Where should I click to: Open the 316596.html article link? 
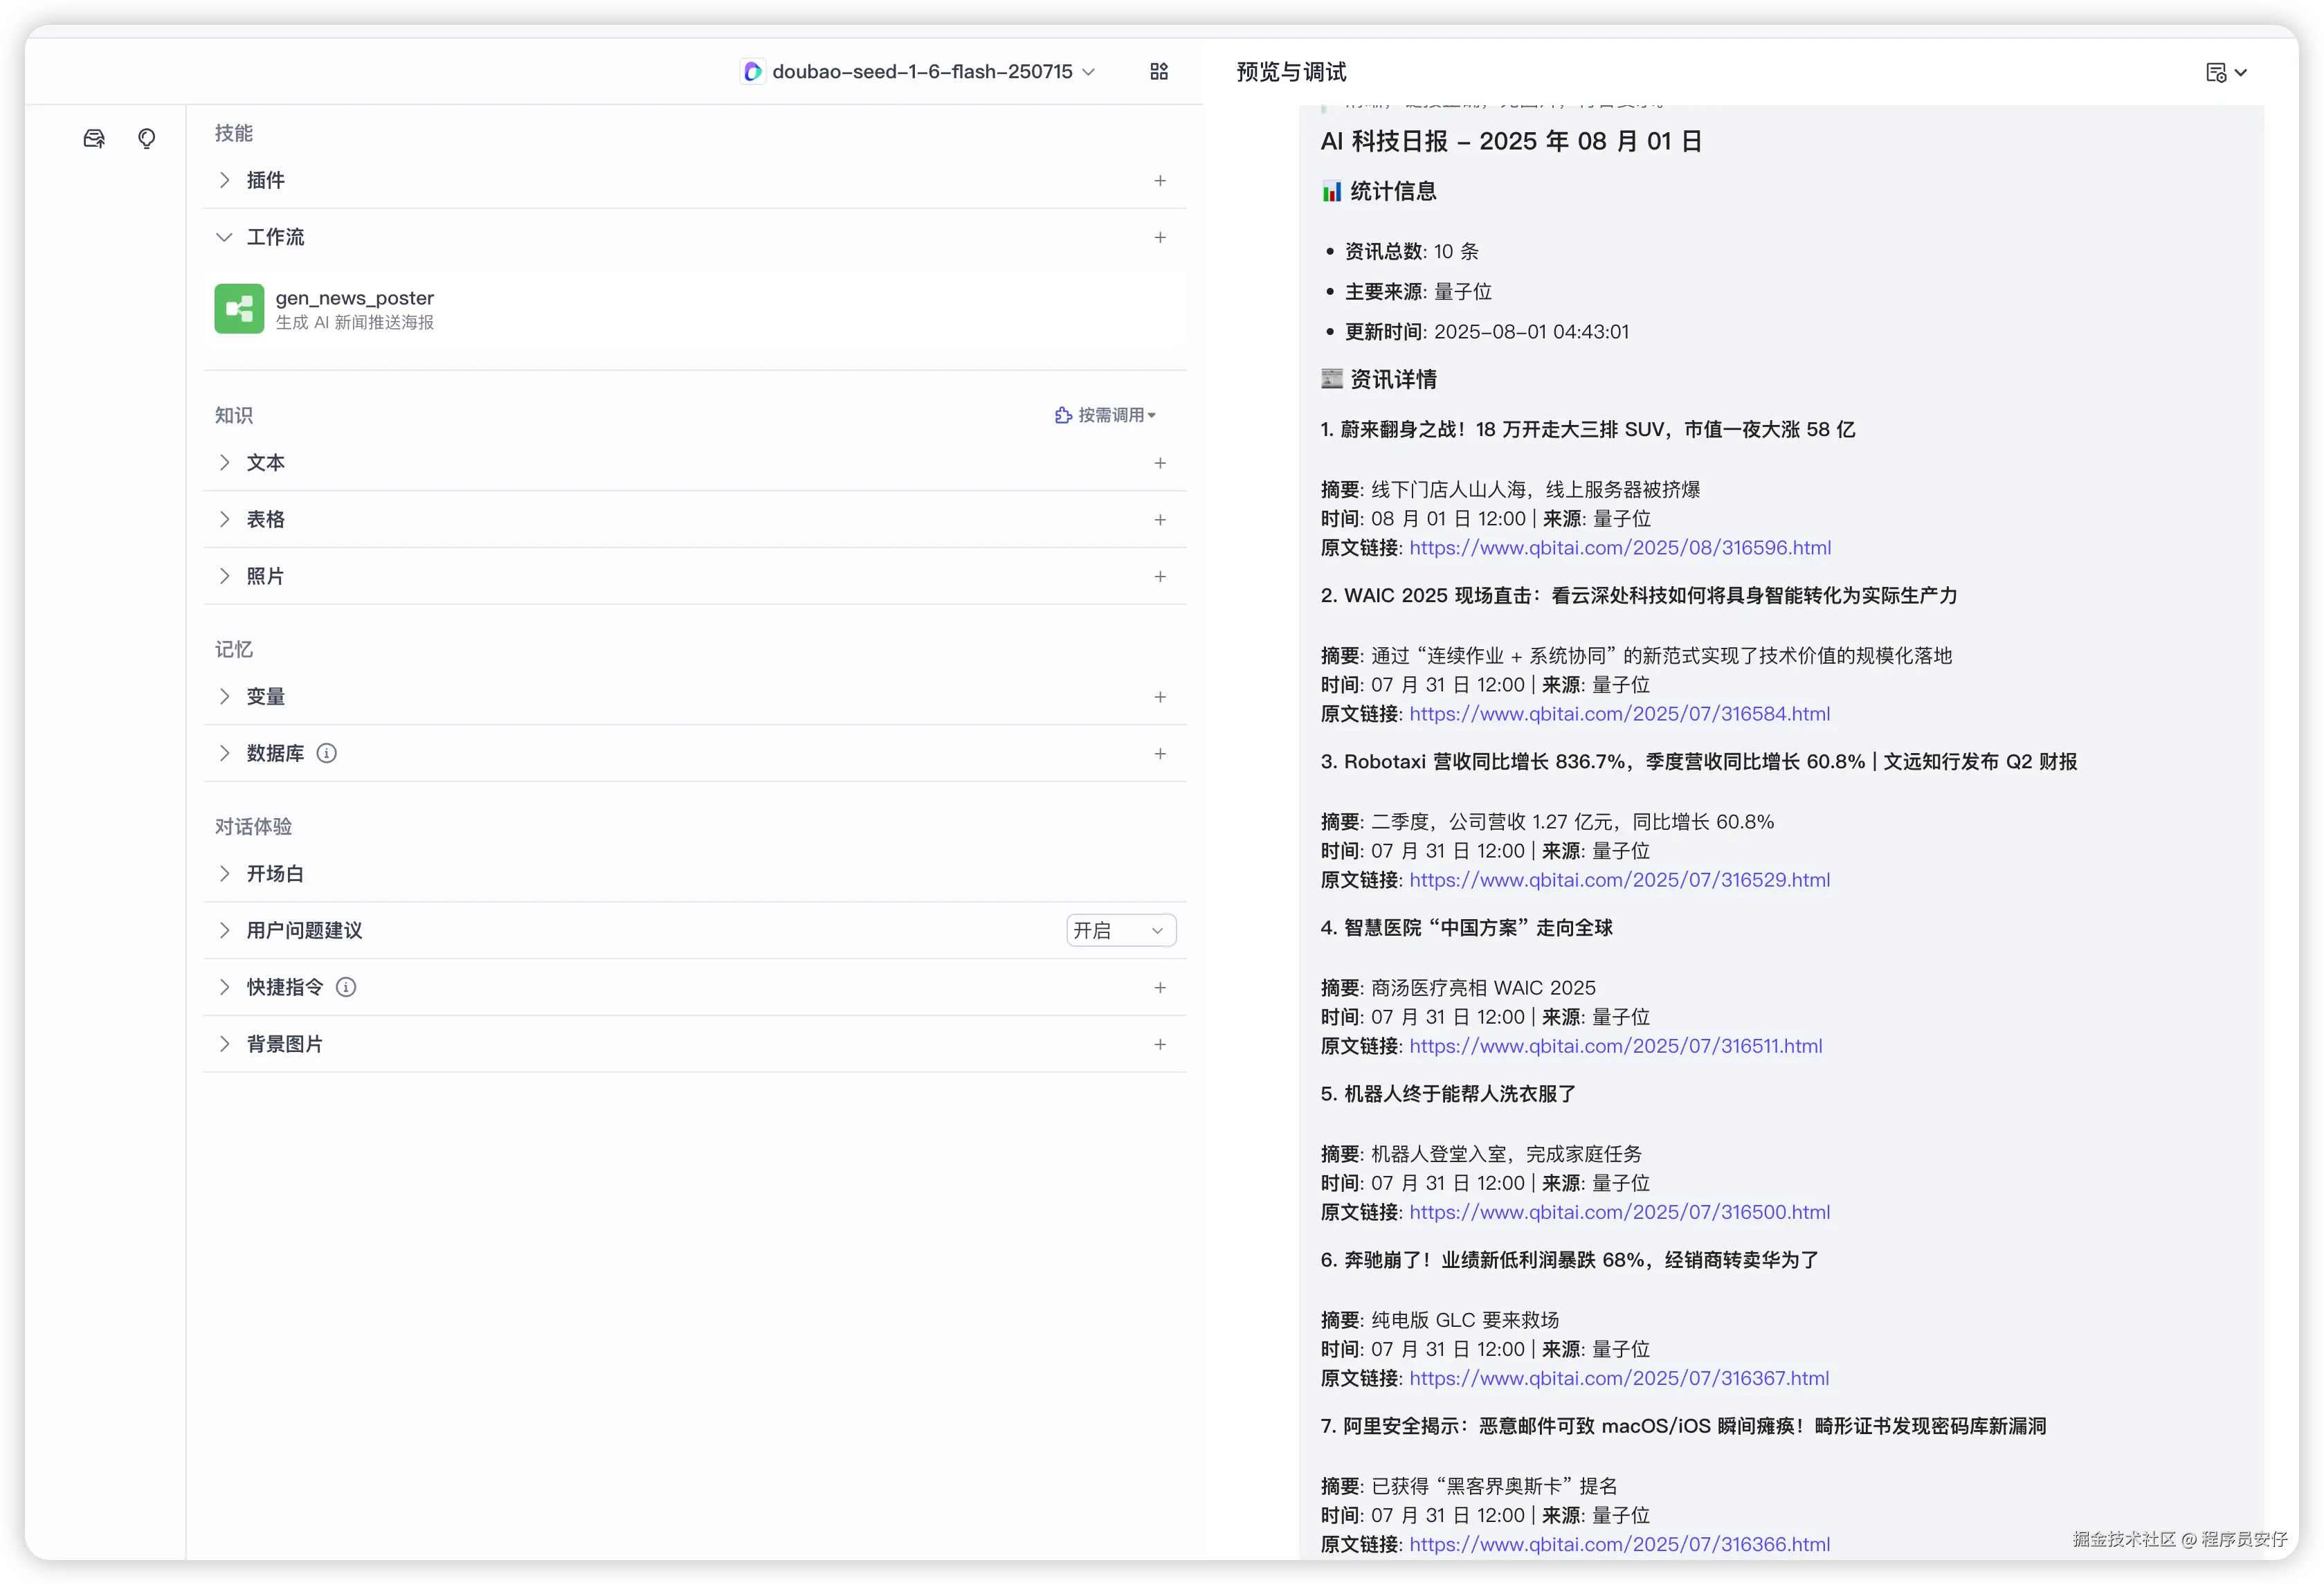(x=1620, y=548)
